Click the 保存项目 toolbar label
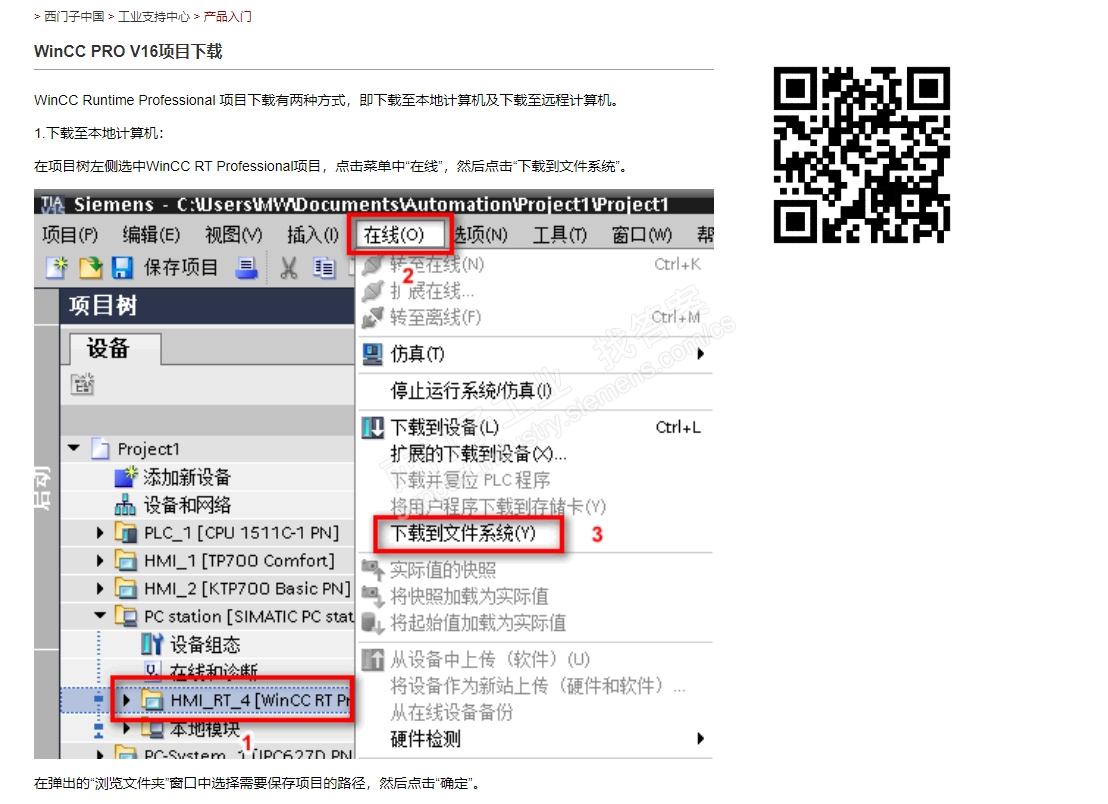1108x804 pixels. (181, 268)
